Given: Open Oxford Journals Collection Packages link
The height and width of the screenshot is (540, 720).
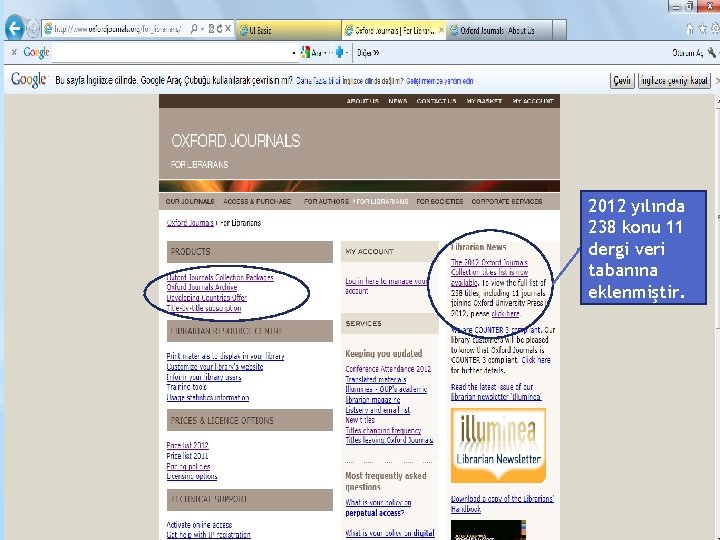Looking at the screenshot, I should [x=220, y=277].
